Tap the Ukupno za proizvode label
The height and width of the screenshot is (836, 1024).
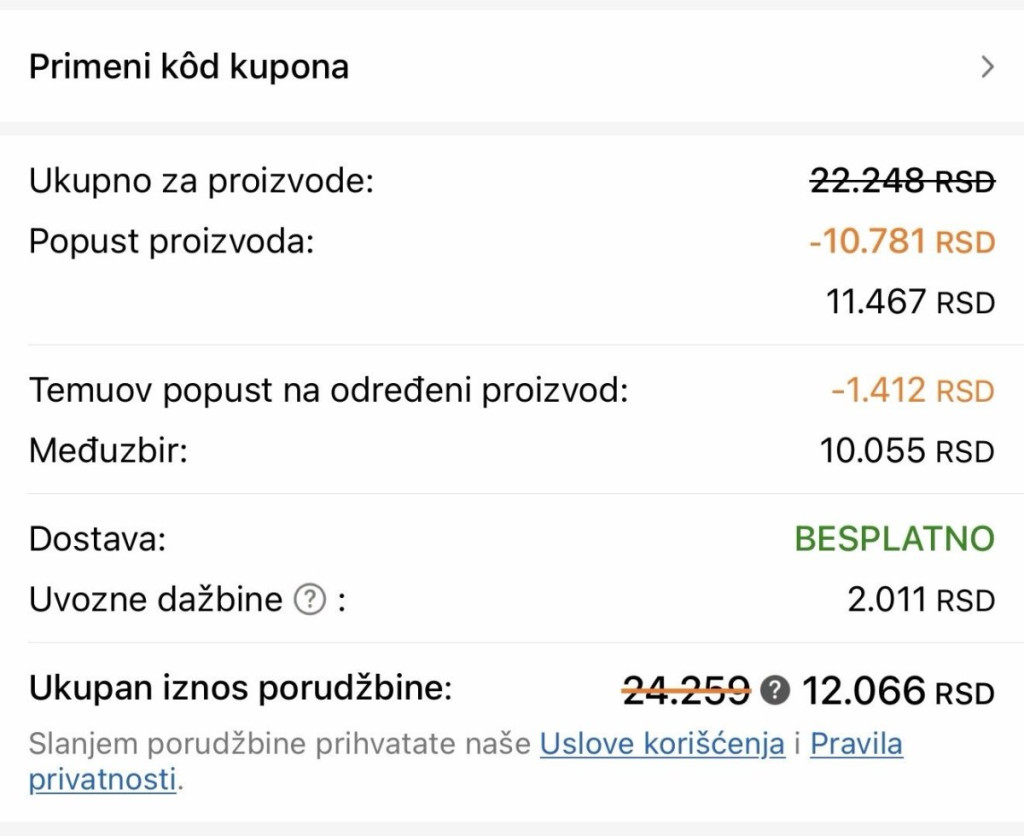(x=201, y=181)
